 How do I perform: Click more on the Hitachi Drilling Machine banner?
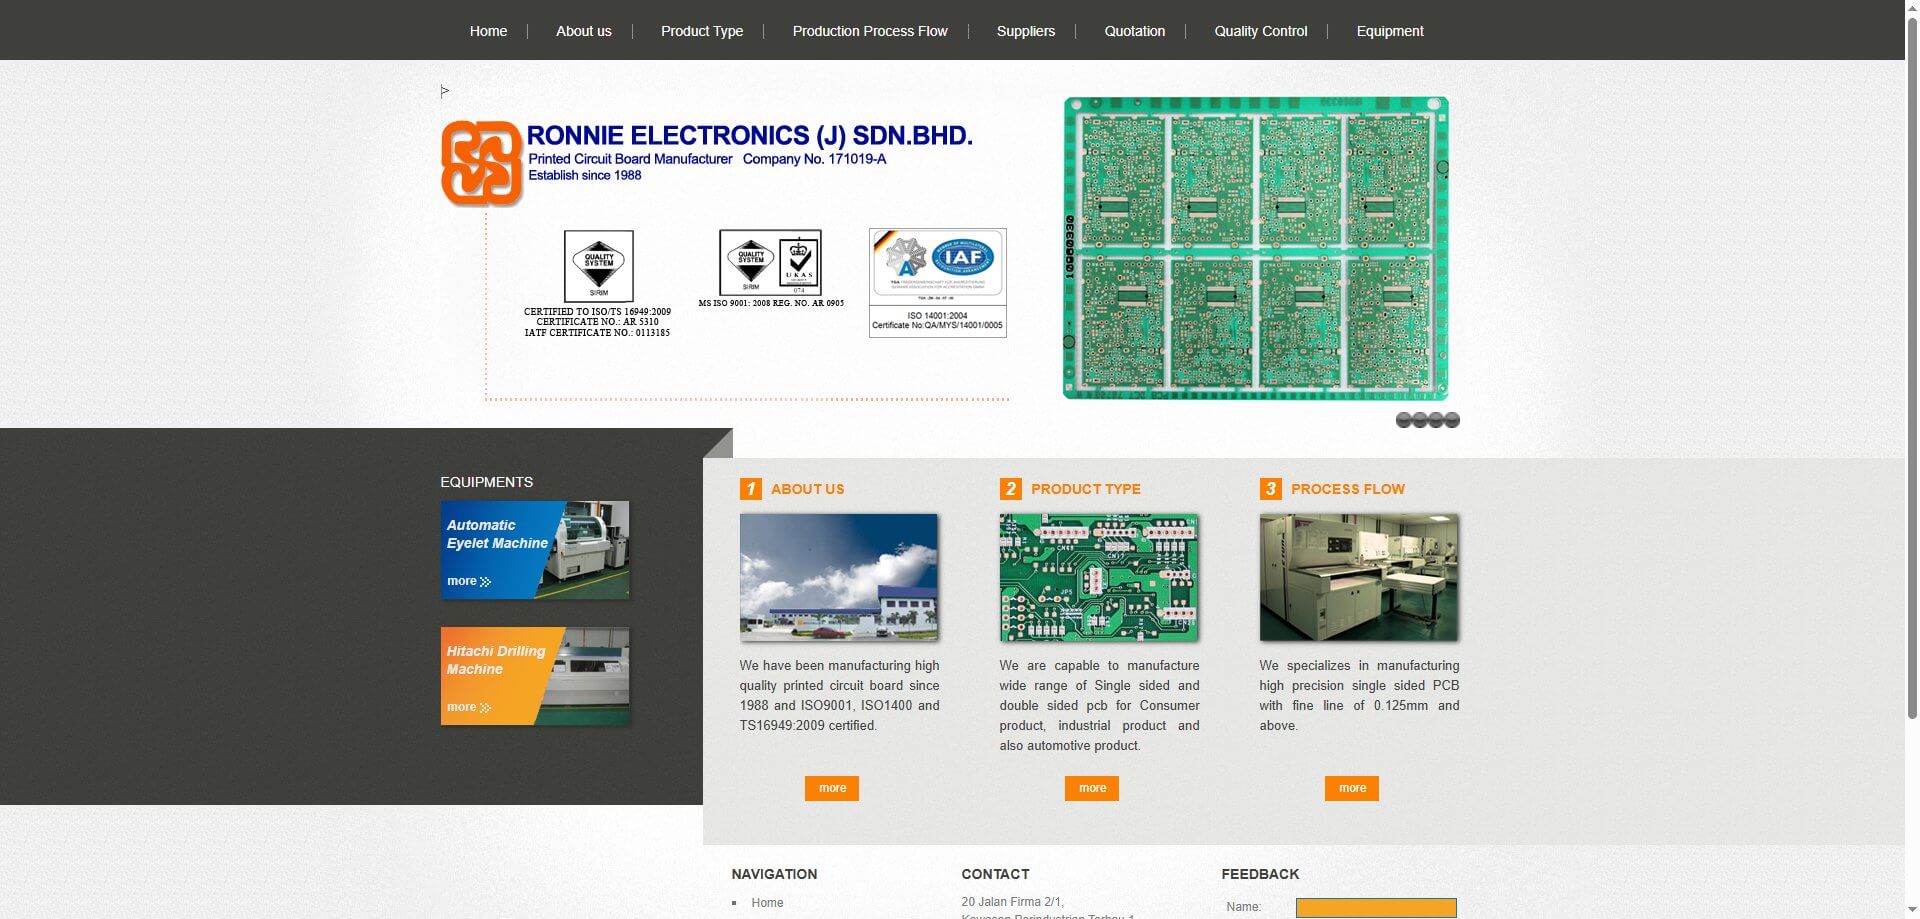tap(468, 707)
